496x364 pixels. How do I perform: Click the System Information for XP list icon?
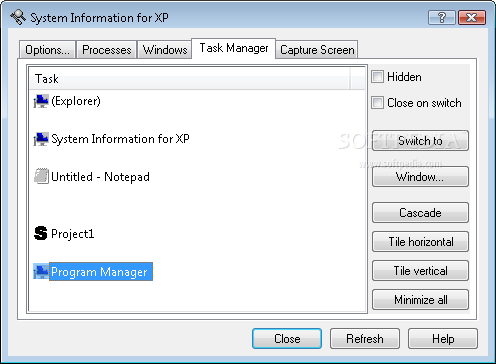[x=41, y=139]
